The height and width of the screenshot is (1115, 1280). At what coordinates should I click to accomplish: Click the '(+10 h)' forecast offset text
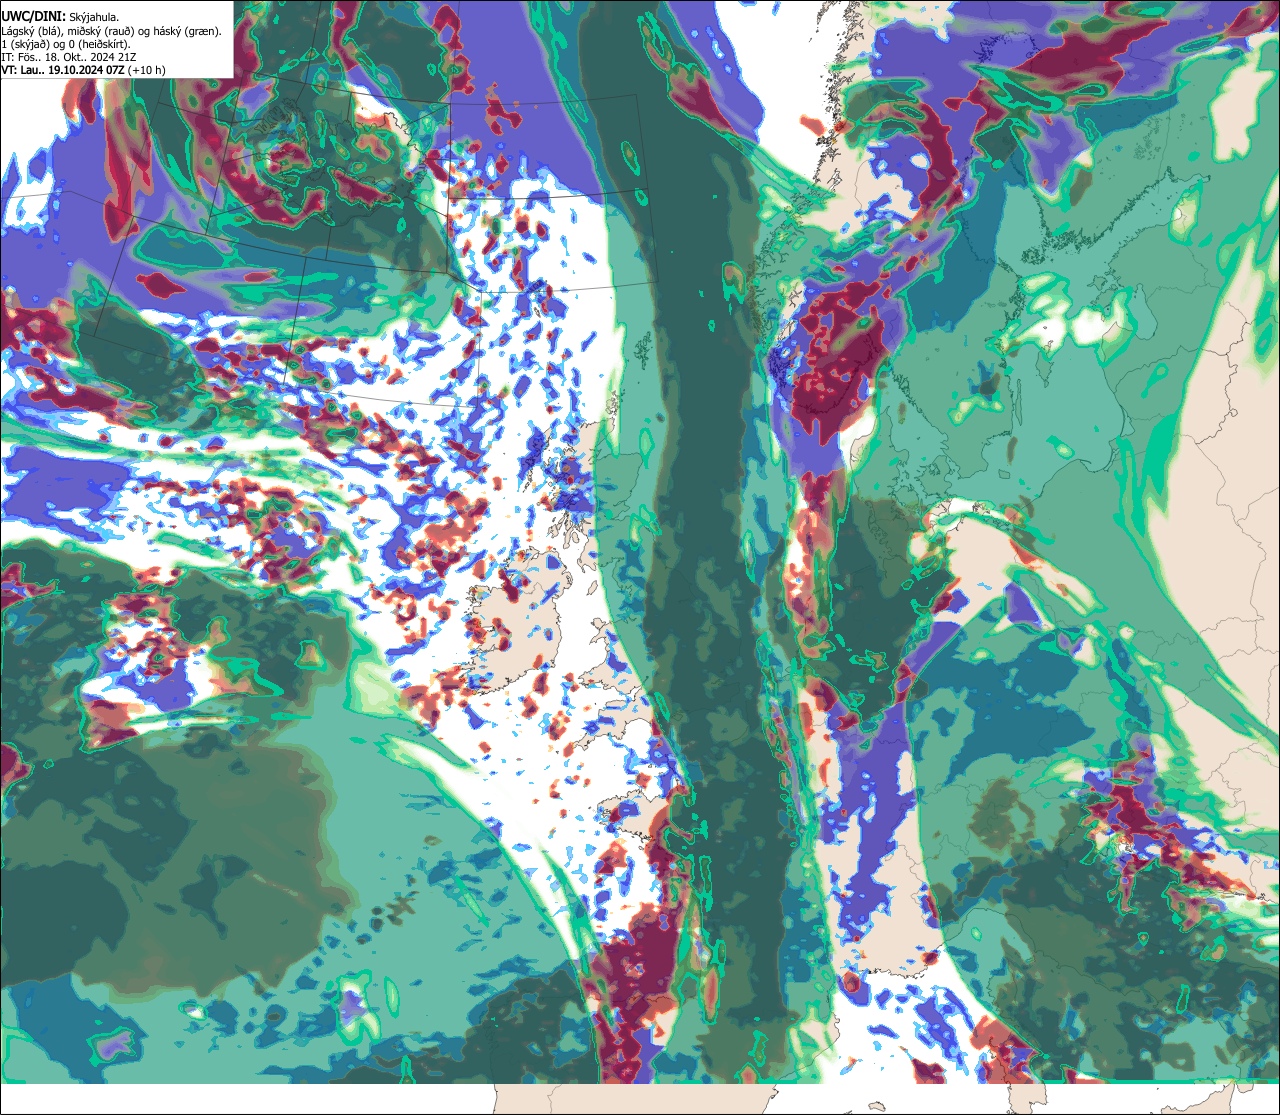[147, 70]
